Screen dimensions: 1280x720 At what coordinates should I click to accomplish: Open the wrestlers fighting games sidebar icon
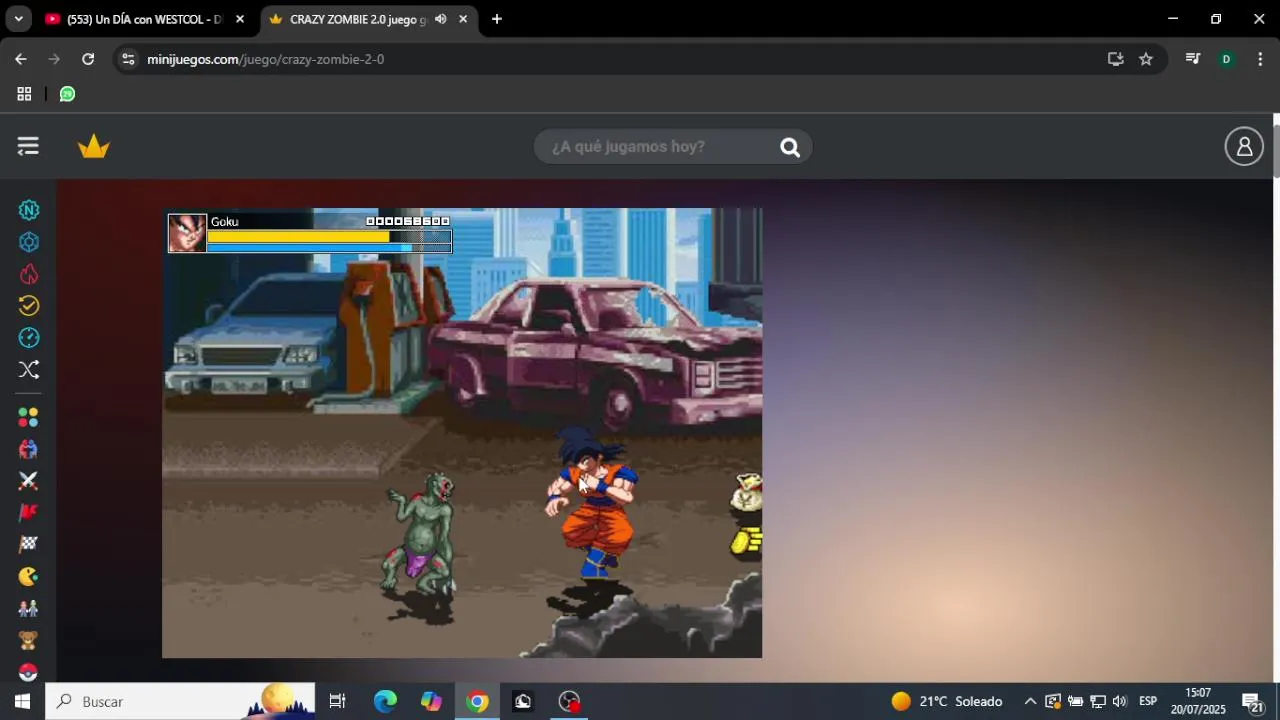[29, 449]
